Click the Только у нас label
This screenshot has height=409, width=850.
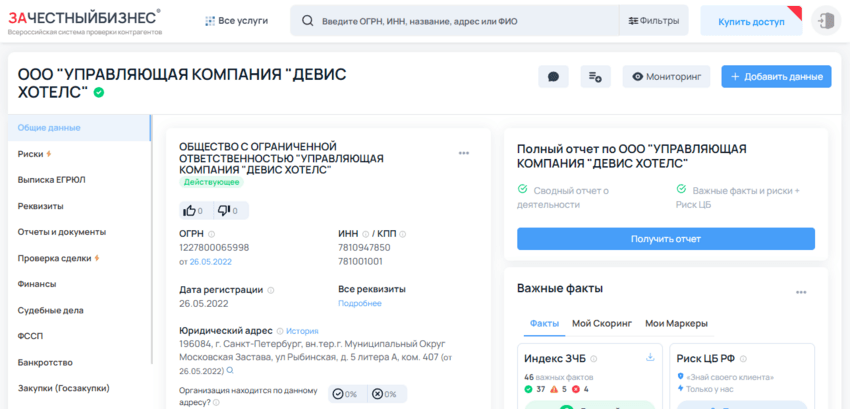(709, 389)
